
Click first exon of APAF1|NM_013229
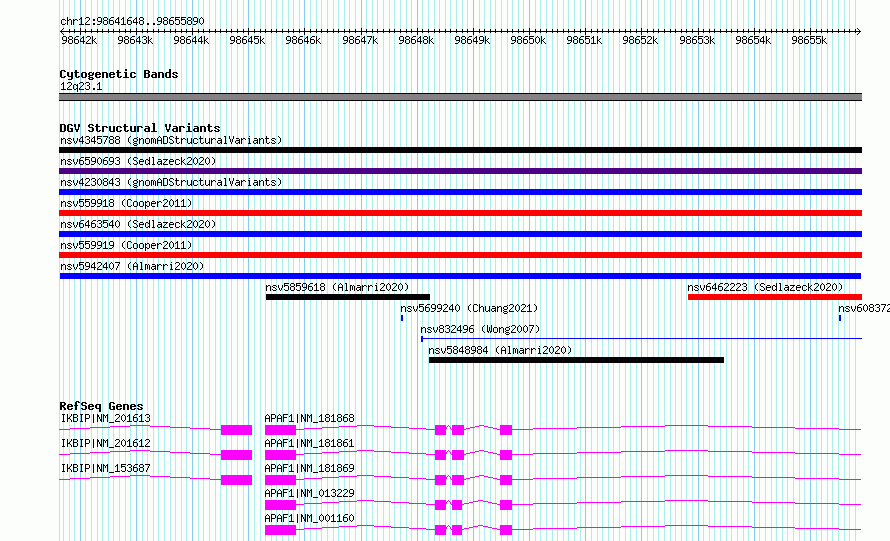click(280, 505)
